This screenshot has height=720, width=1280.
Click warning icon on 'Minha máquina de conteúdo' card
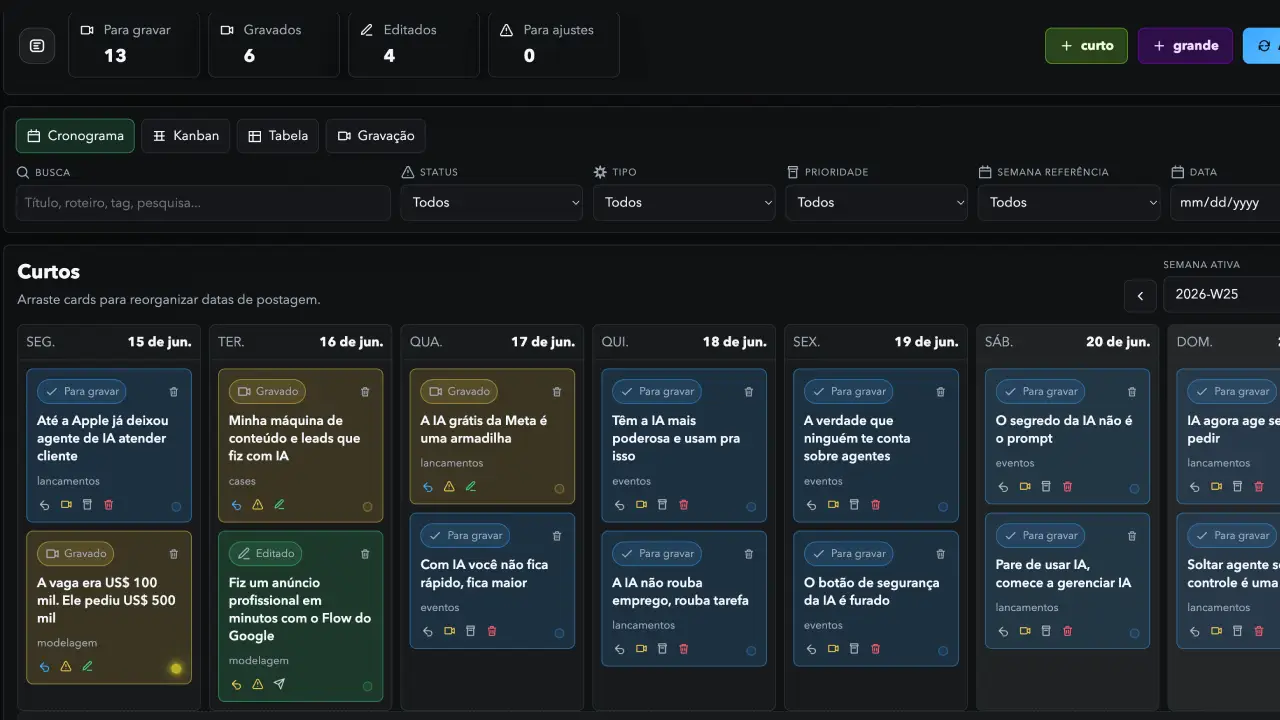point(258,505)
